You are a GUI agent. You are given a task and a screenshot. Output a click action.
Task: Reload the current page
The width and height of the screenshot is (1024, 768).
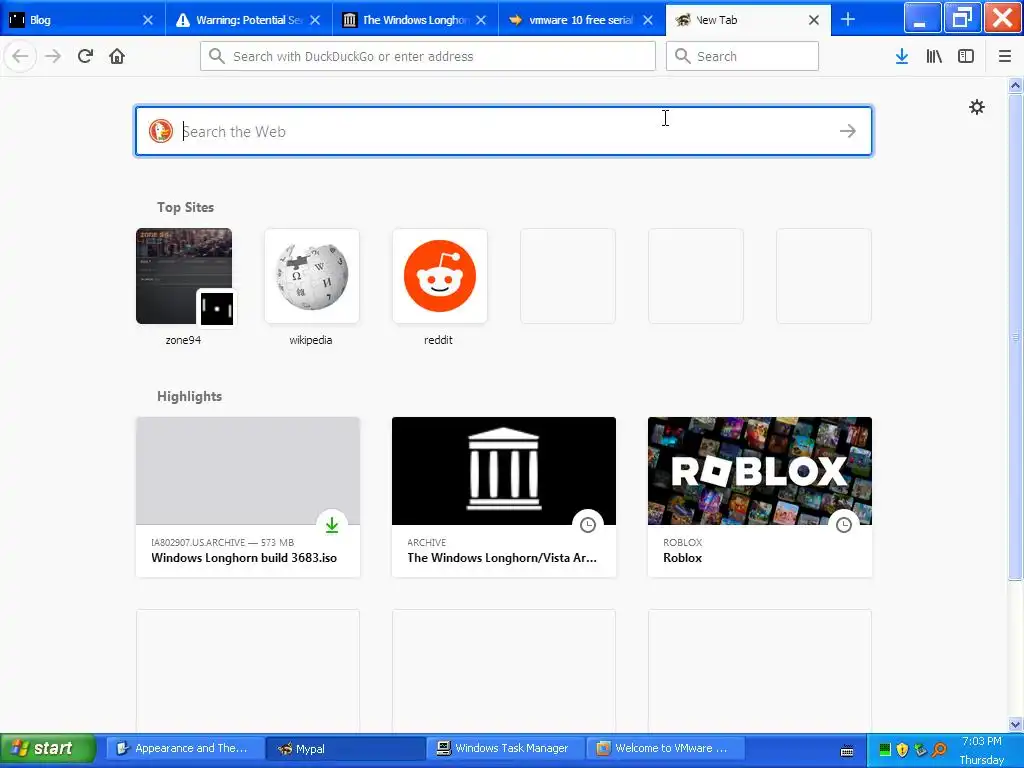pos(85,56)
